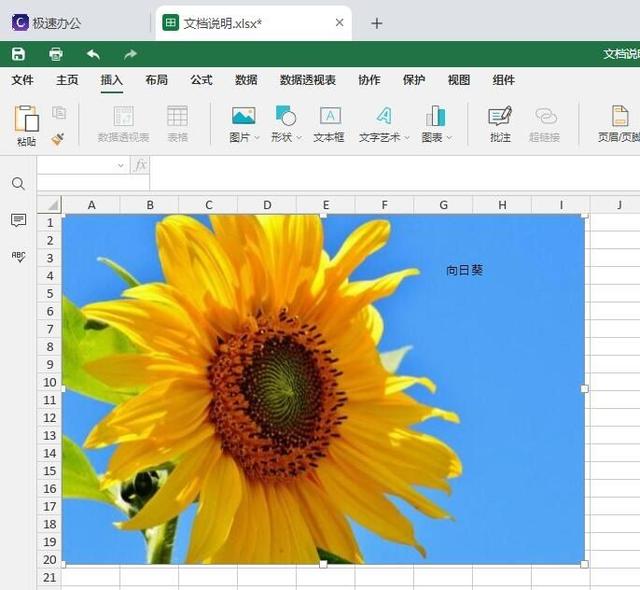Click the Print icon
640x590 pixels.
tap(56, 54)
